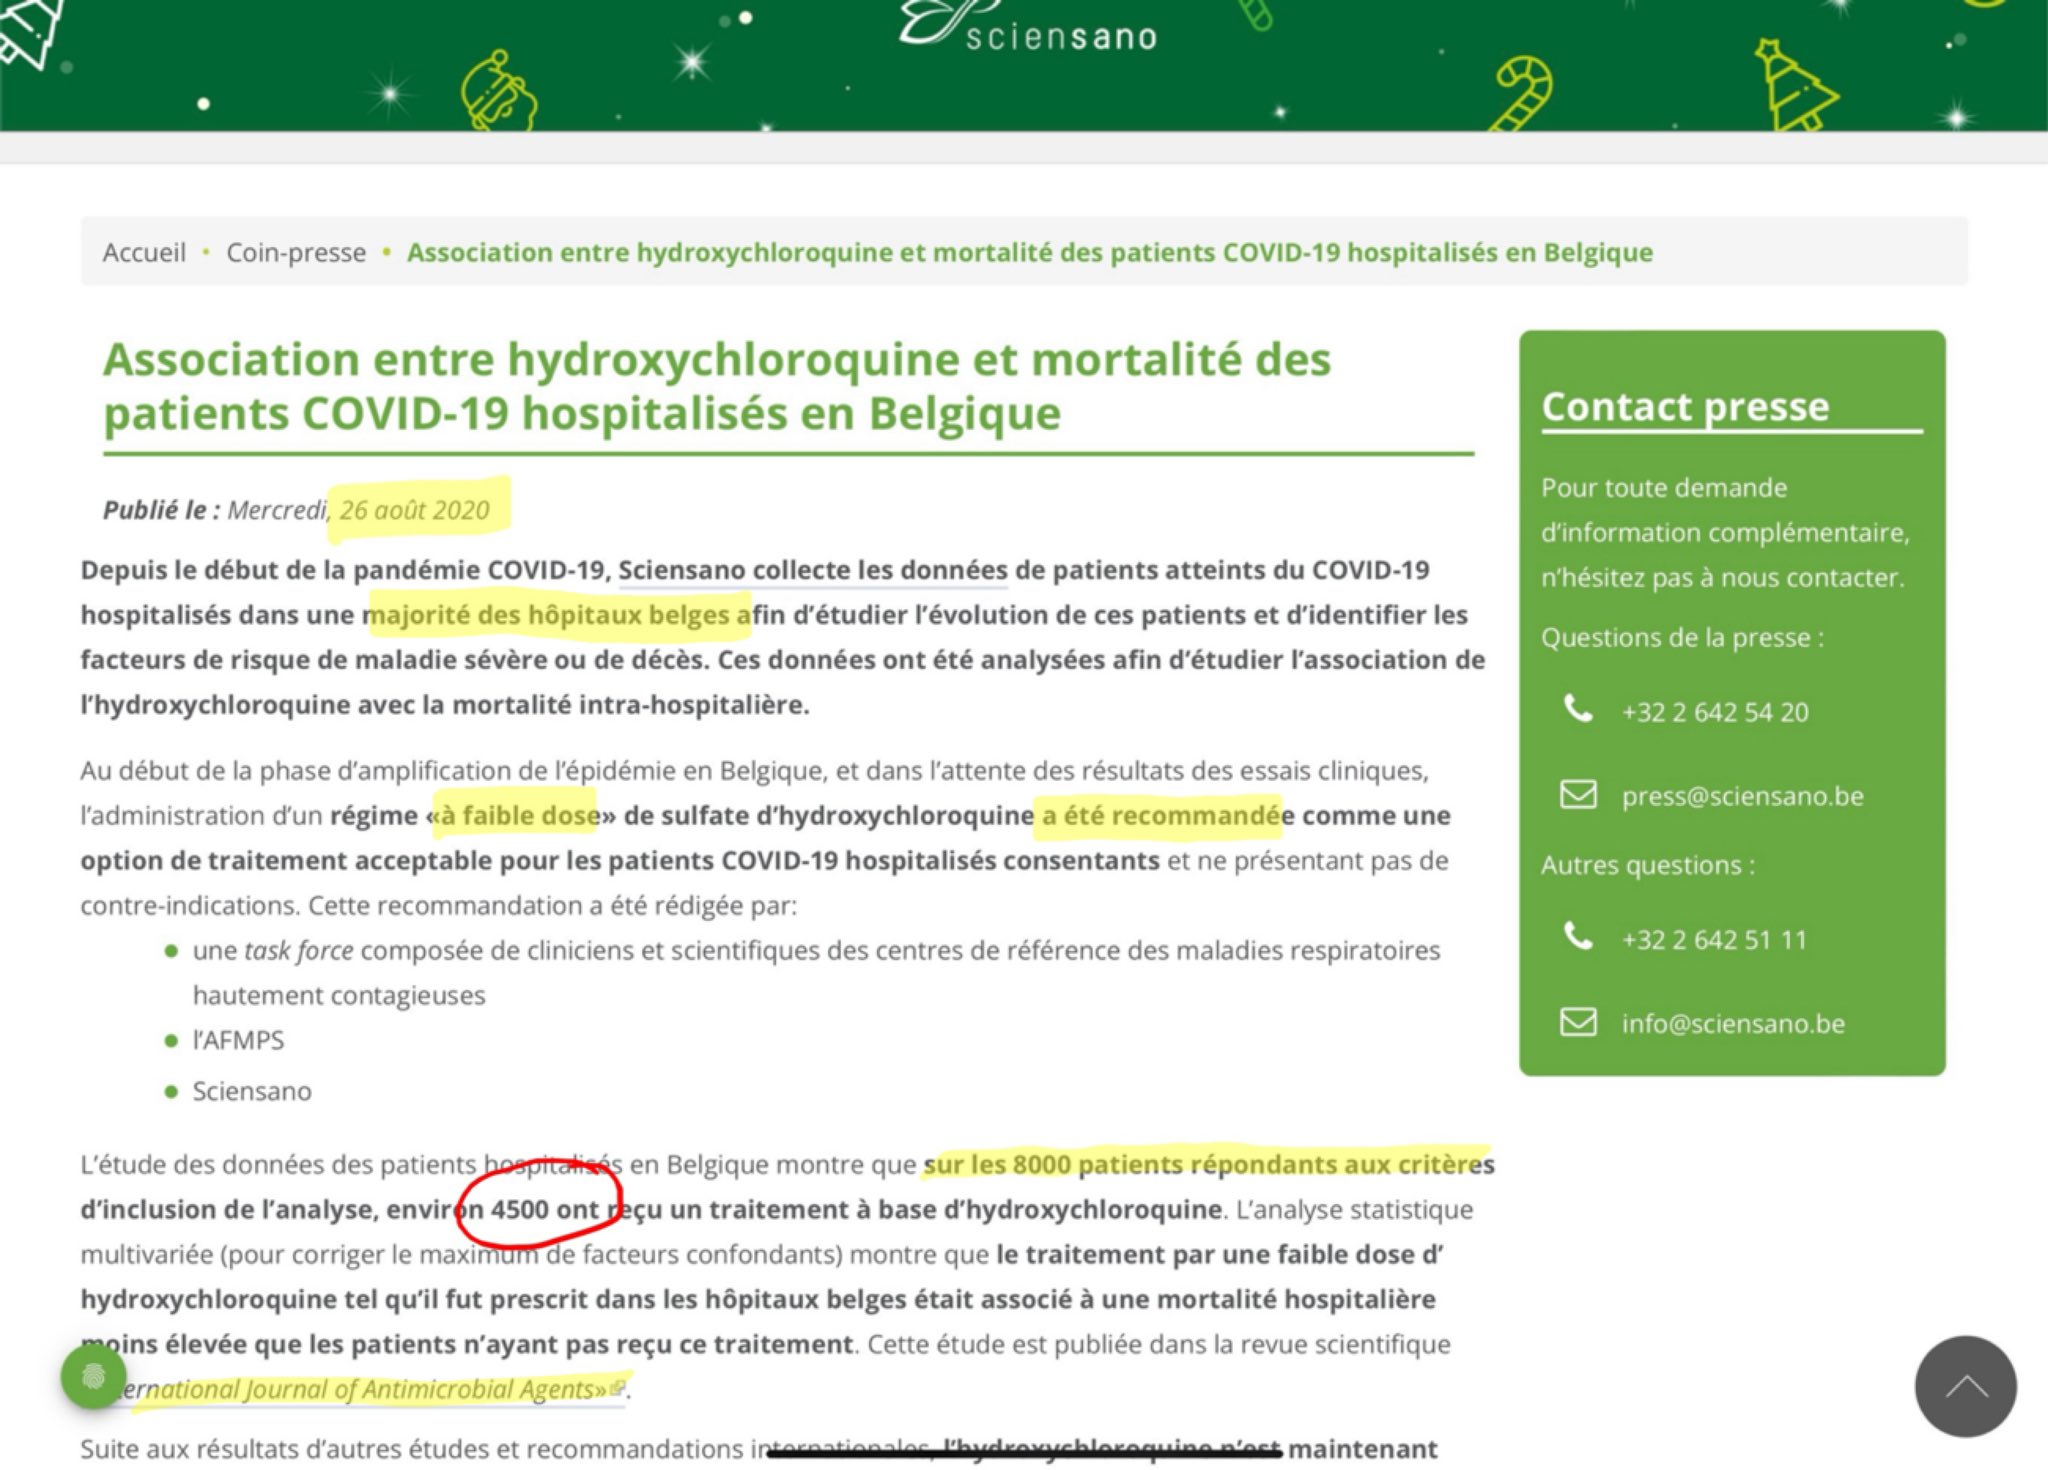Click the Christmas tree icon in the right banner
This screenshot has width=2048, height=1470.
point(1797,86)
